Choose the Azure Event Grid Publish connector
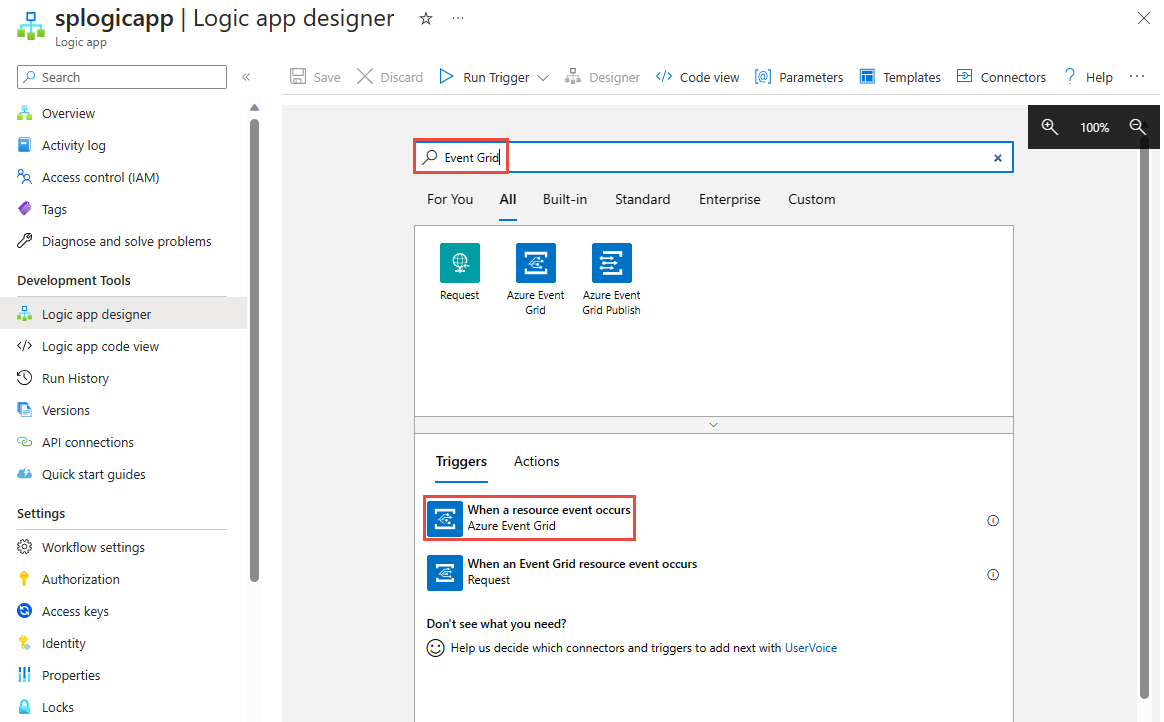1164x722 pixels. pyautogui.click(x=611, y=263)
